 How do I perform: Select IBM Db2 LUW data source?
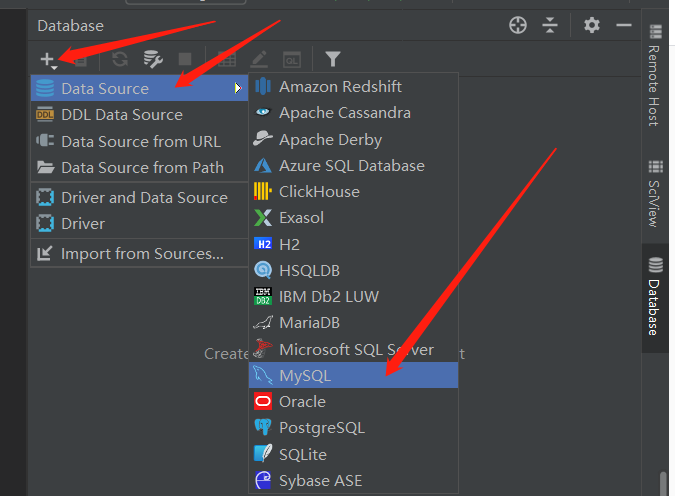[x=353, y=297]
